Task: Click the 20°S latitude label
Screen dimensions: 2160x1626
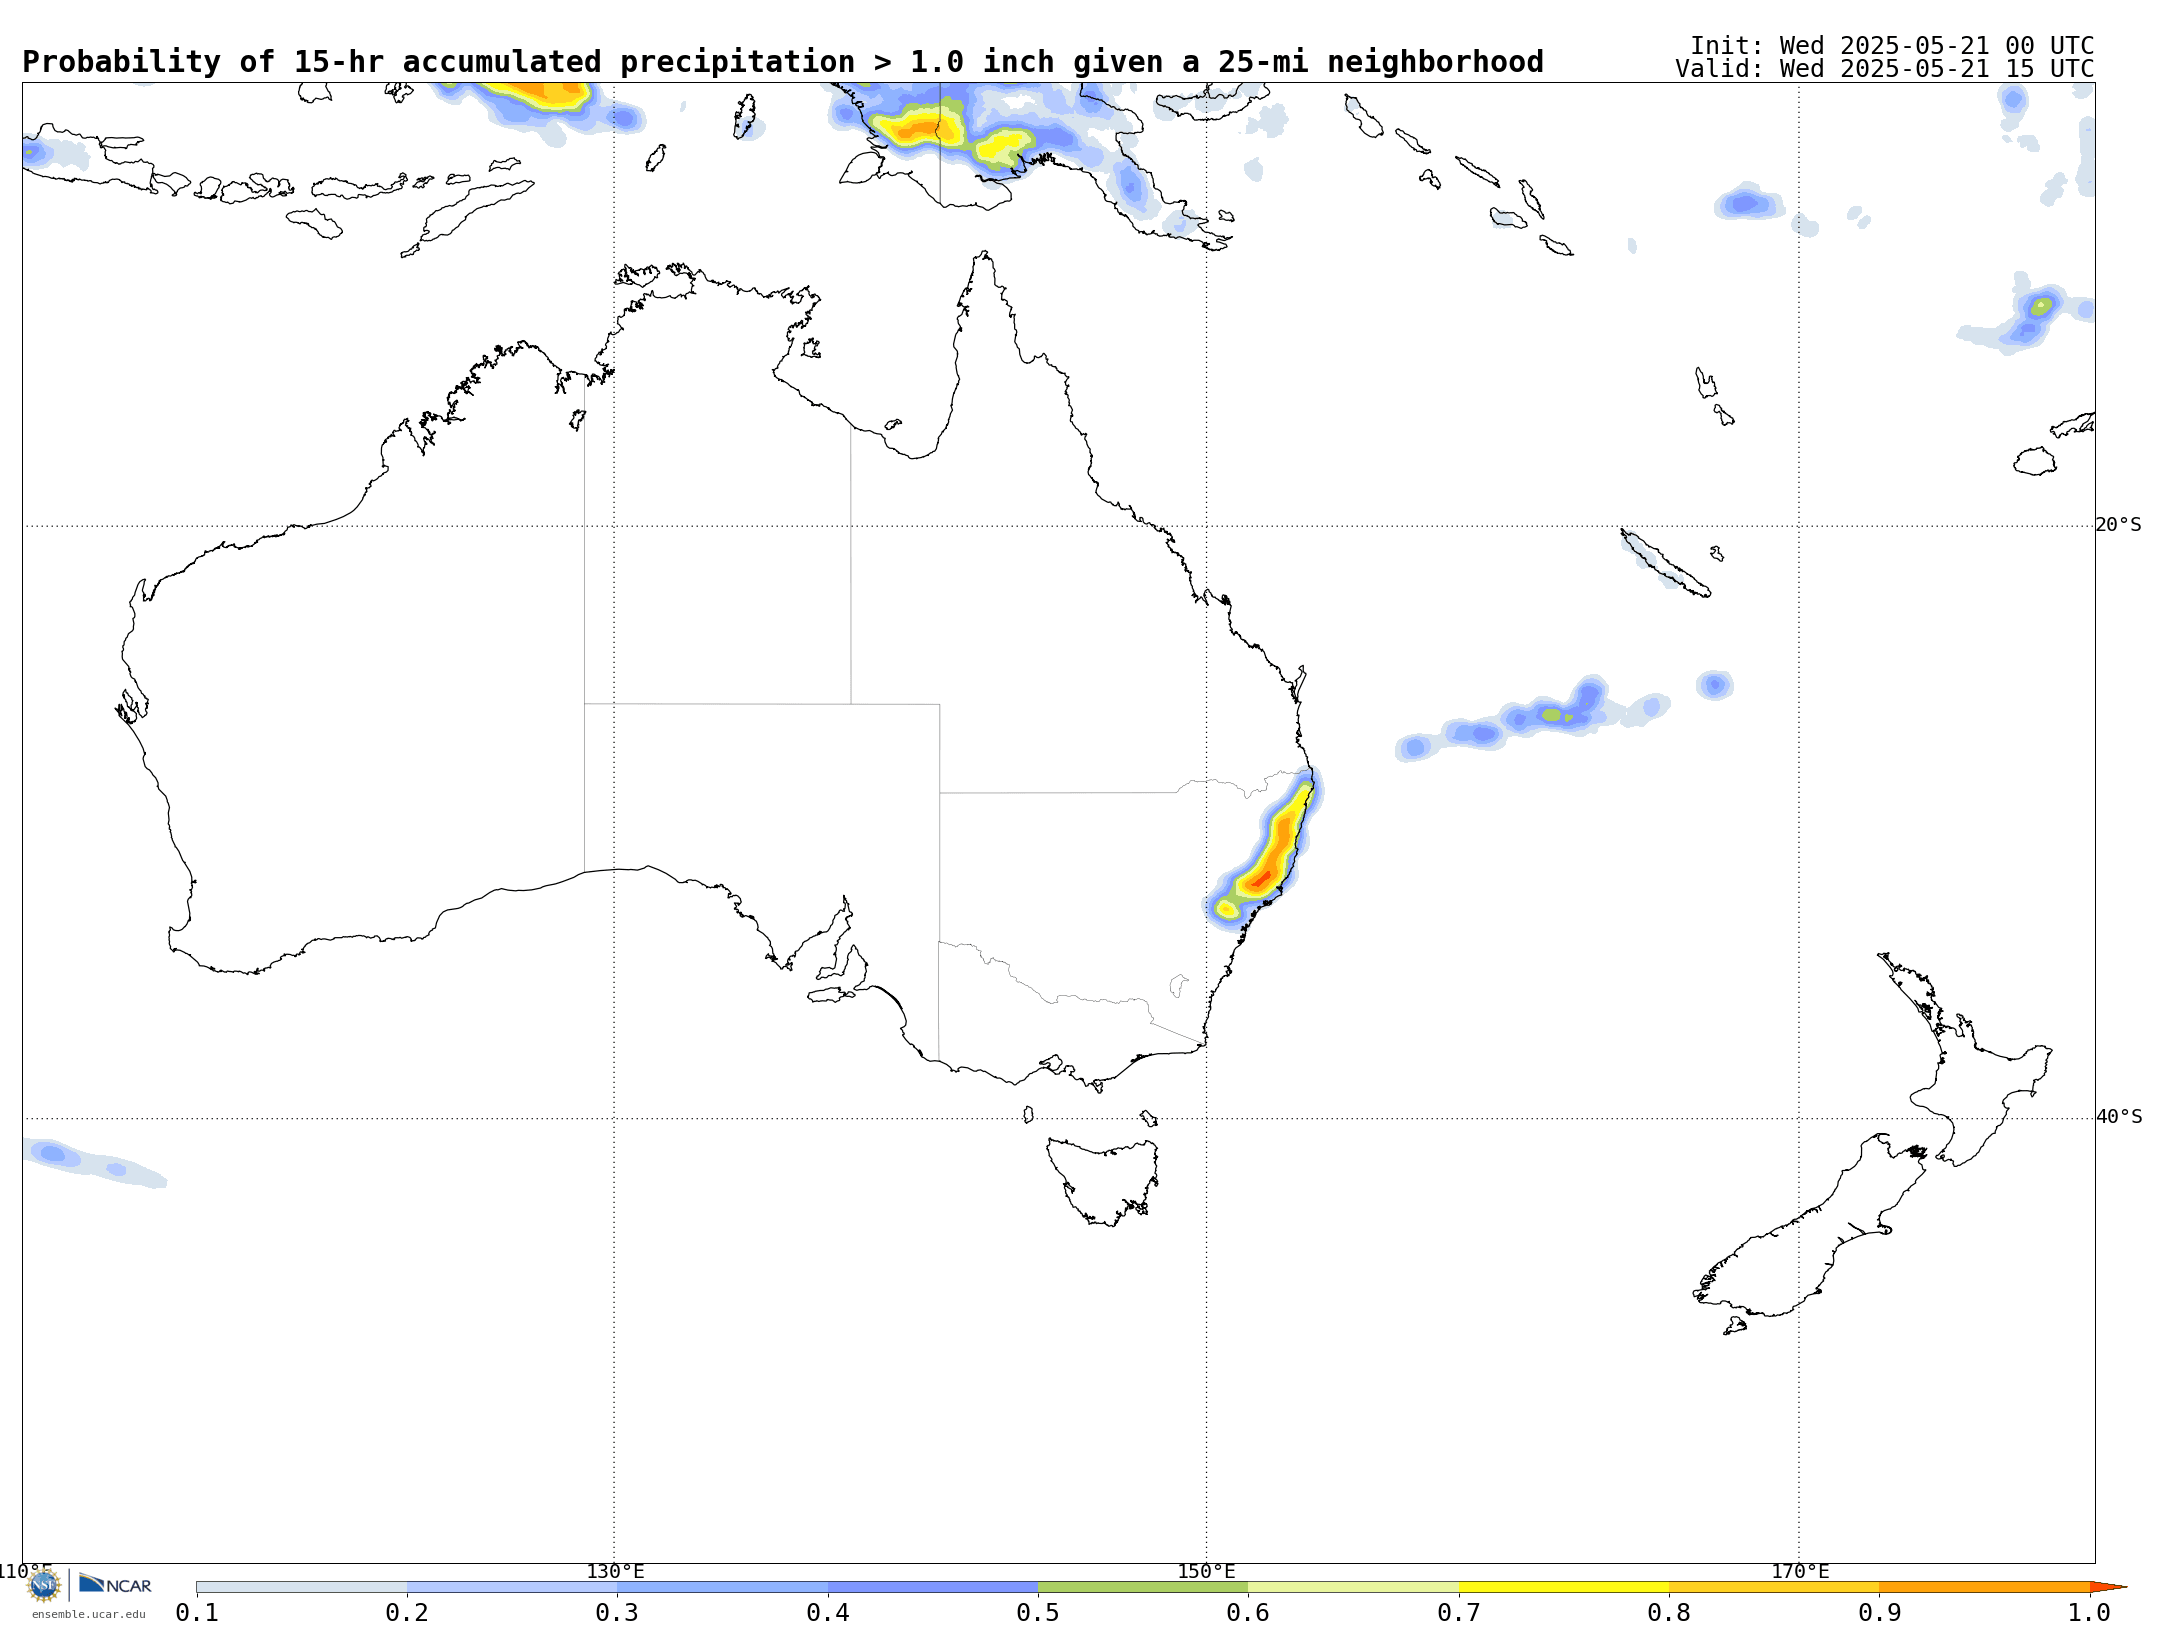Action: 2118,525
